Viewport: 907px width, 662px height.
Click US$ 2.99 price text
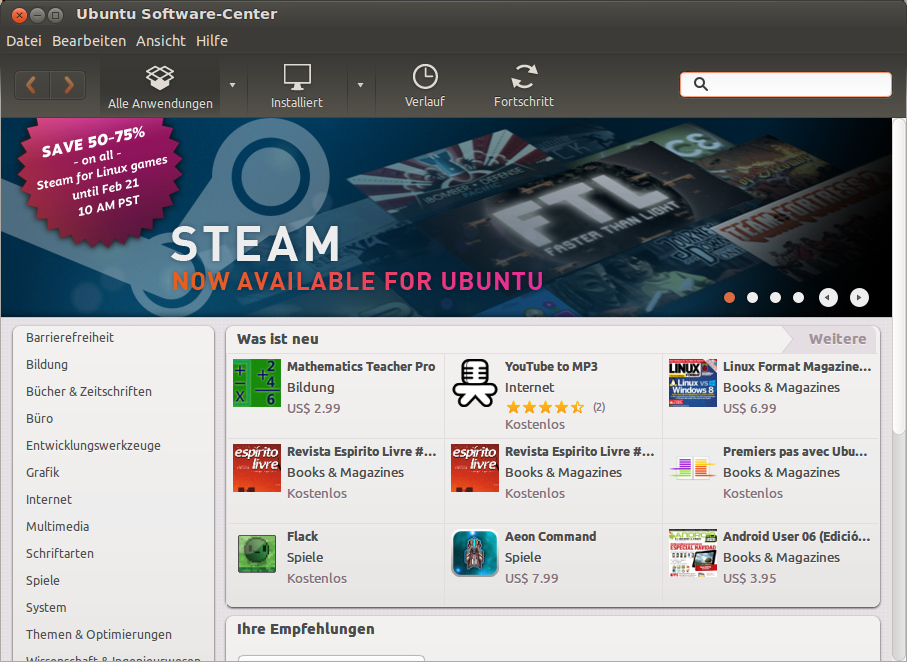314,409
